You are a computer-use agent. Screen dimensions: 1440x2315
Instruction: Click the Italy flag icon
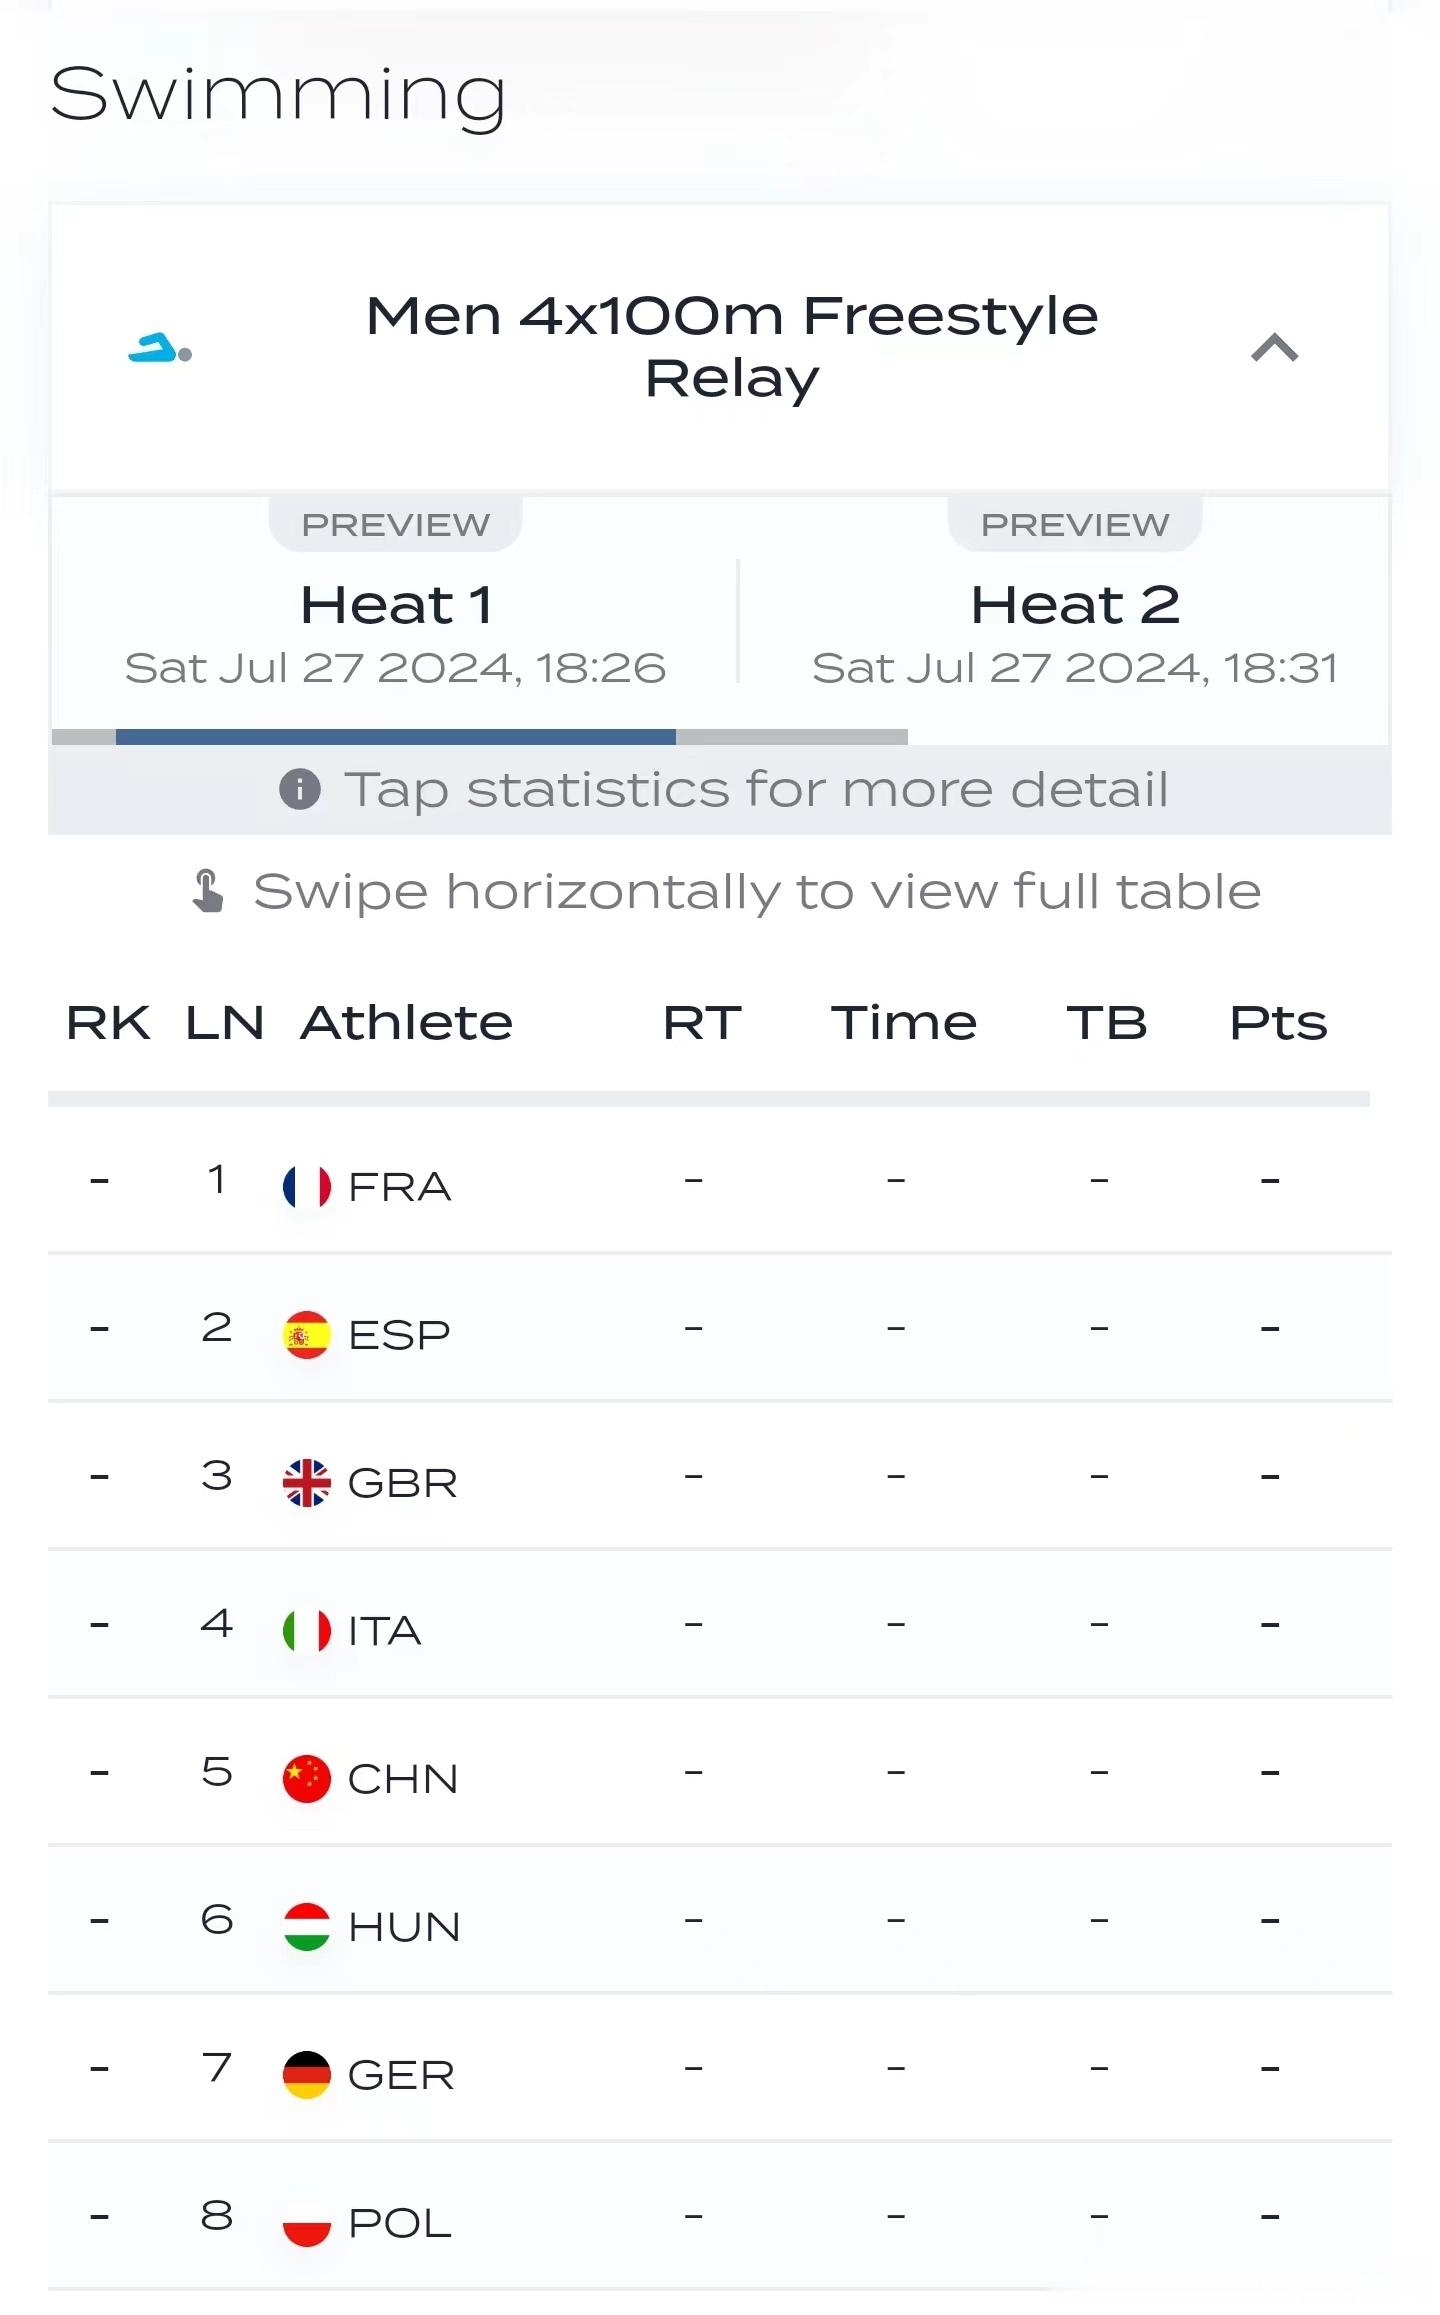pos(307,1631)
